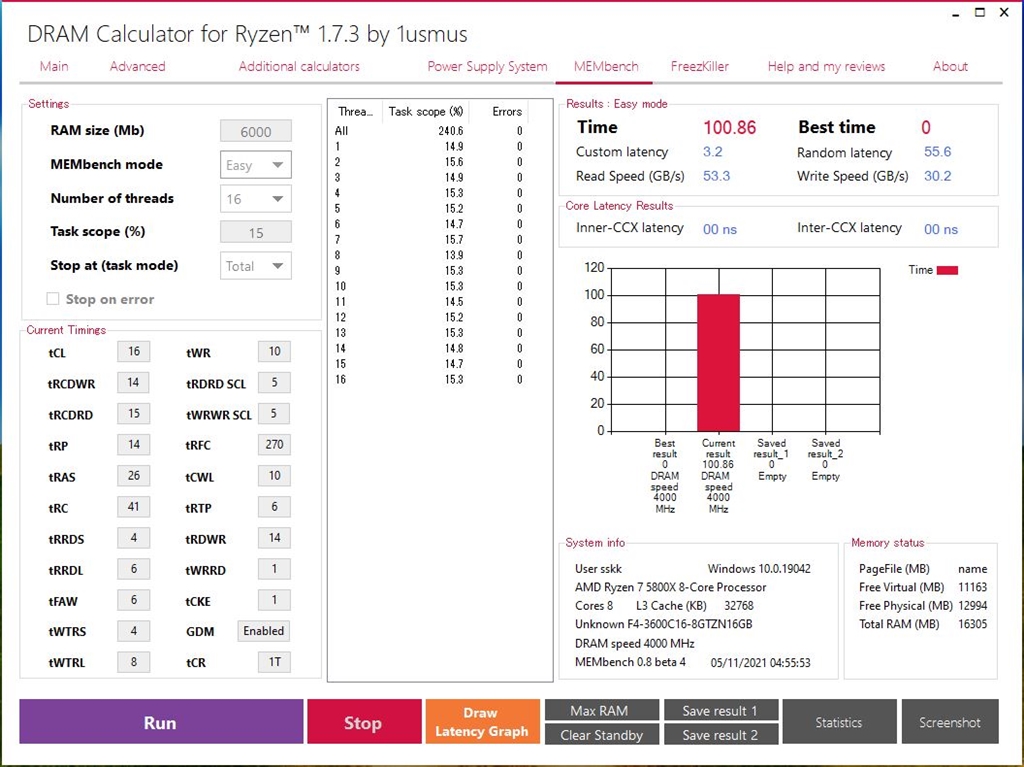This screenshot has height=767, width=1024.
Task: Click Total RAM value 16305
Action: 972,624
